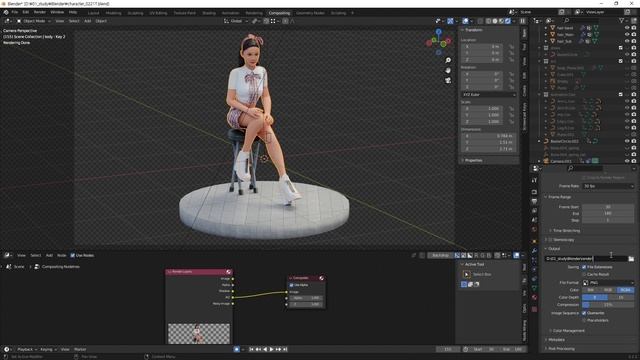Viewport: 640px width, 360px height.
Task: Open the Blender logo menu
Action: 6,12
